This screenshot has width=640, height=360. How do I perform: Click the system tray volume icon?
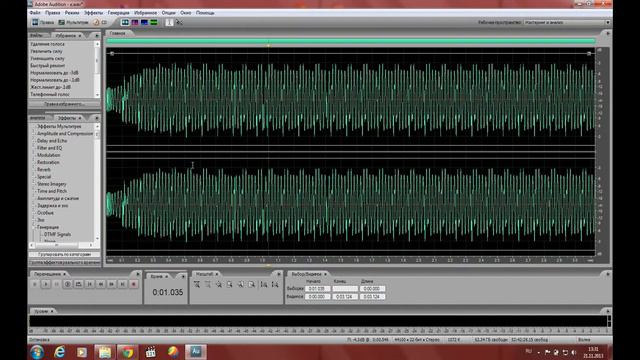574,352
